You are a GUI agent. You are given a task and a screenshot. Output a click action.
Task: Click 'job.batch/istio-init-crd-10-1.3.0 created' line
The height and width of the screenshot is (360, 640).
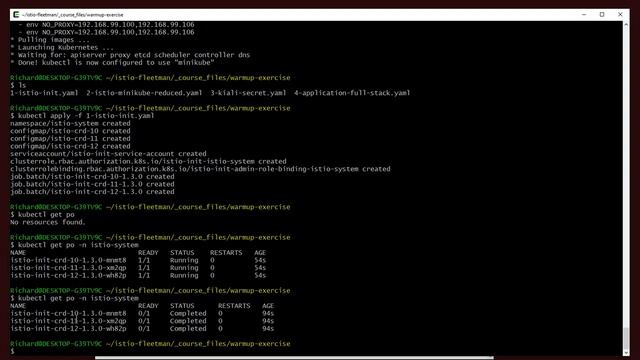coord(92,177)
